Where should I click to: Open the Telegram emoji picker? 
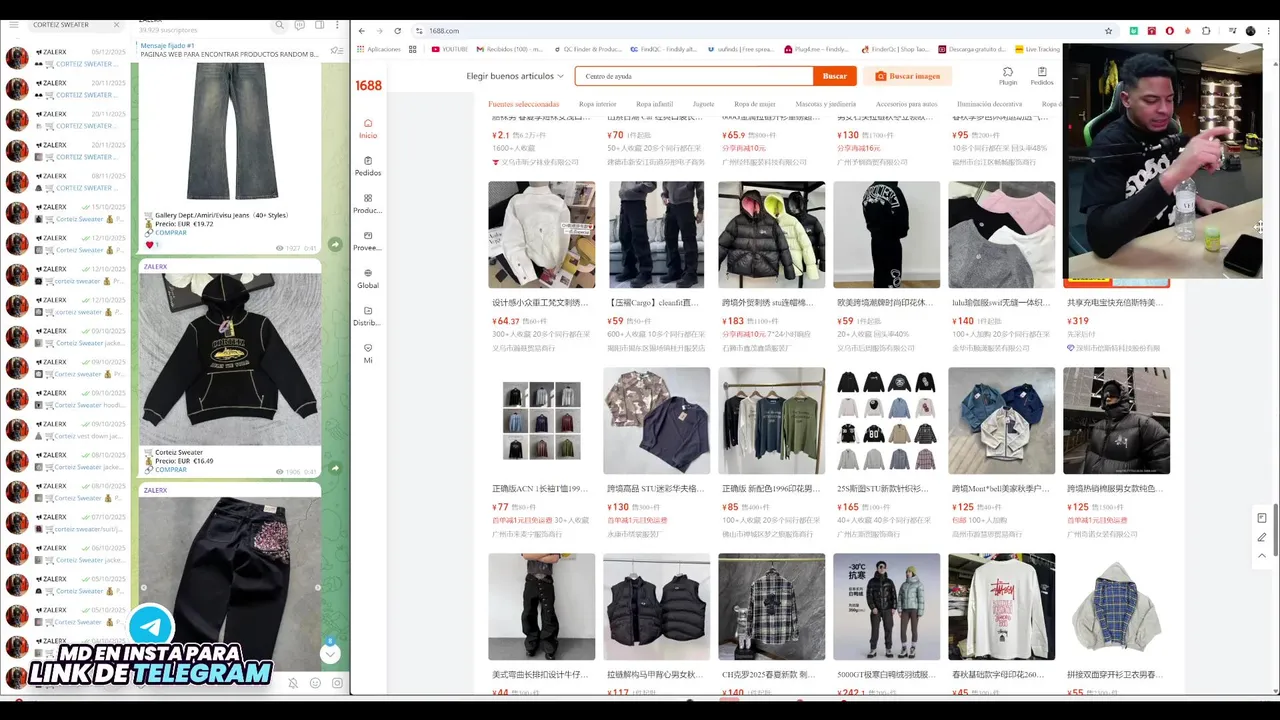coord(315,684)
